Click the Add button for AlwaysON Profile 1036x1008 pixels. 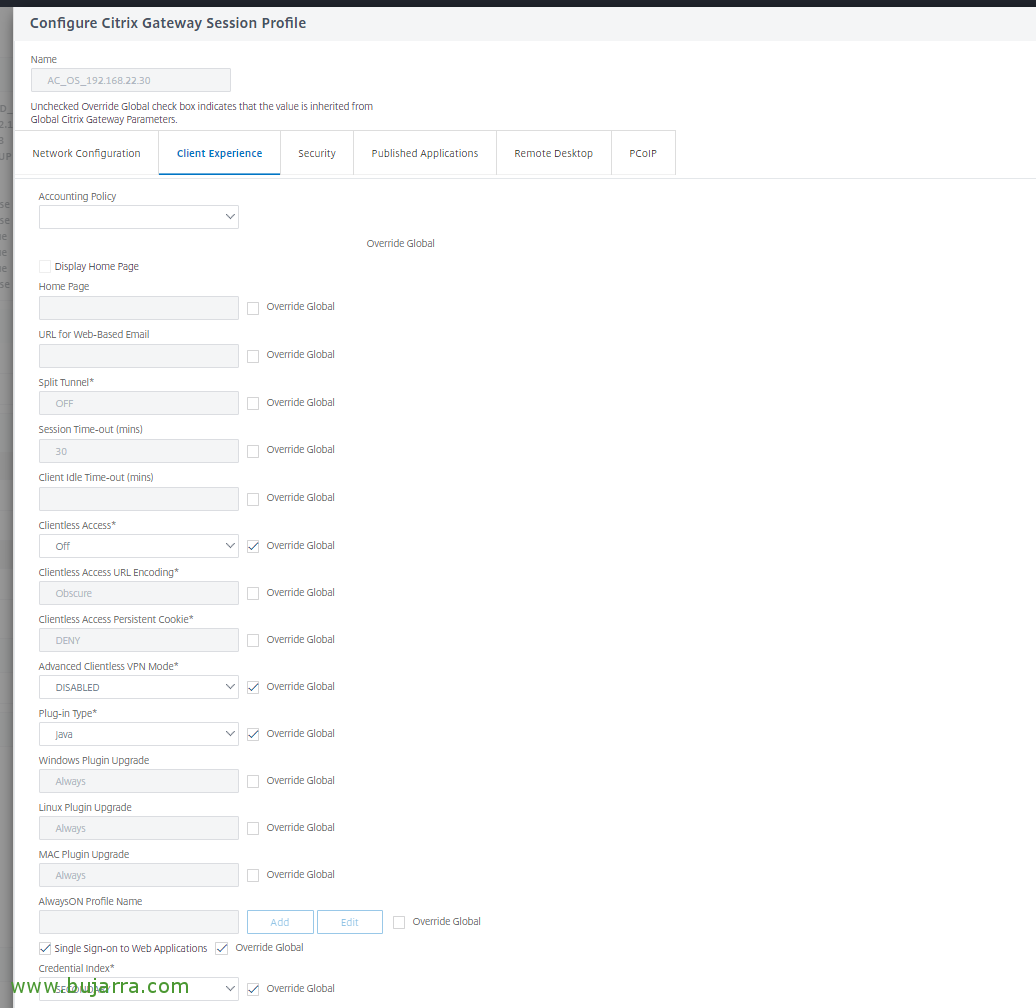[280, 922]
